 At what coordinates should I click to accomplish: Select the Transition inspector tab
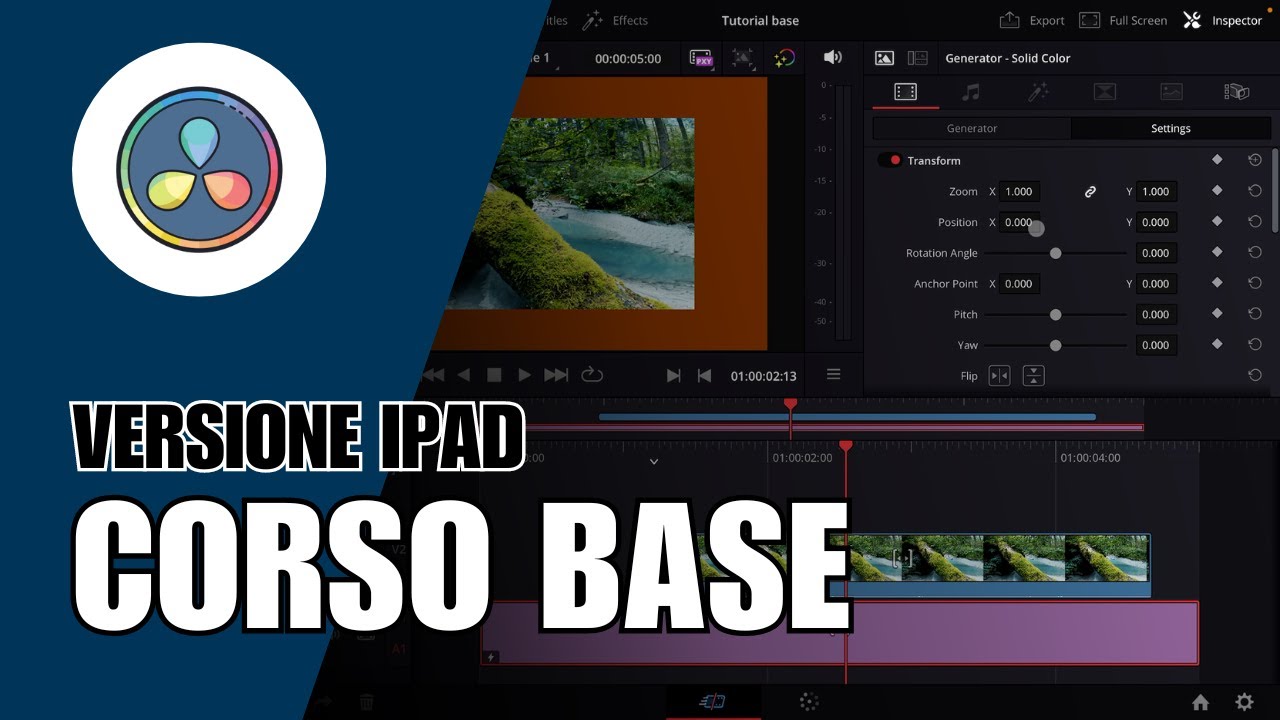tap(1104, 92)
